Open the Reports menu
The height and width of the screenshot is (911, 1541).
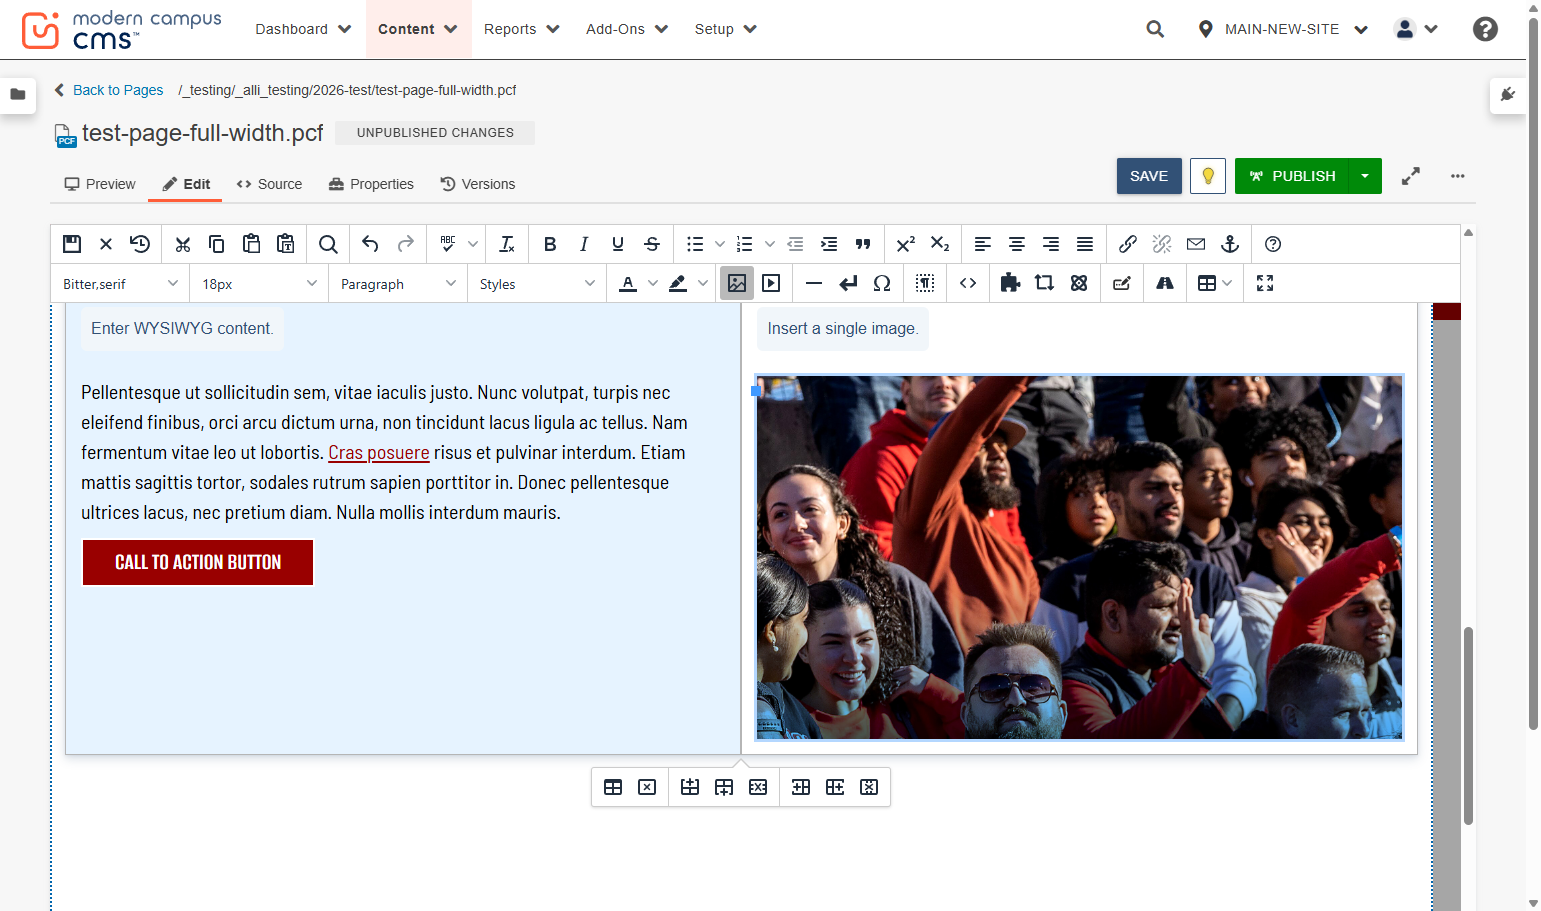(522, 29)
